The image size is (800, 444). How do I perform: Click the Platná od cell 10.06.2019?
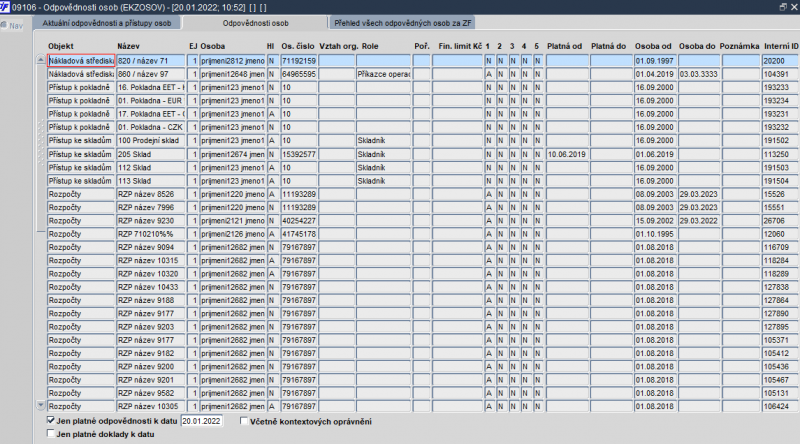tap(567, 154)
